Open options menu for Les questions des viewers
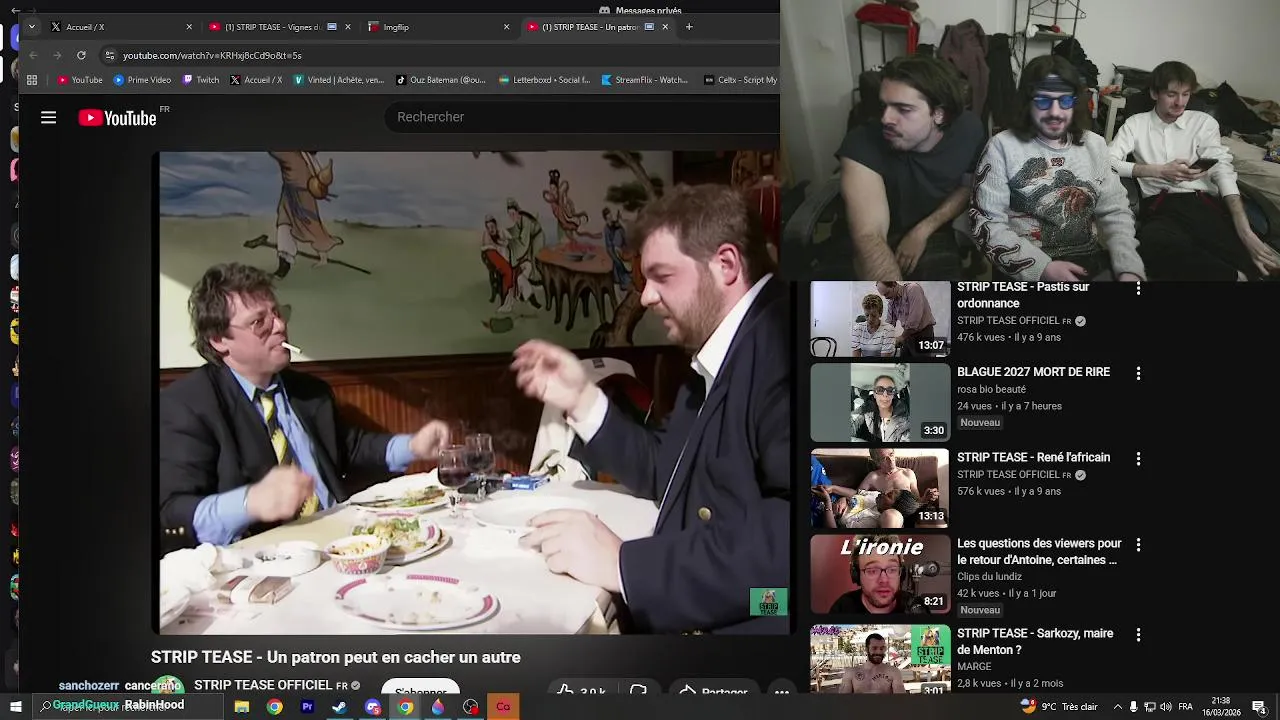 pyautogui.click(x=1138, y=545)
